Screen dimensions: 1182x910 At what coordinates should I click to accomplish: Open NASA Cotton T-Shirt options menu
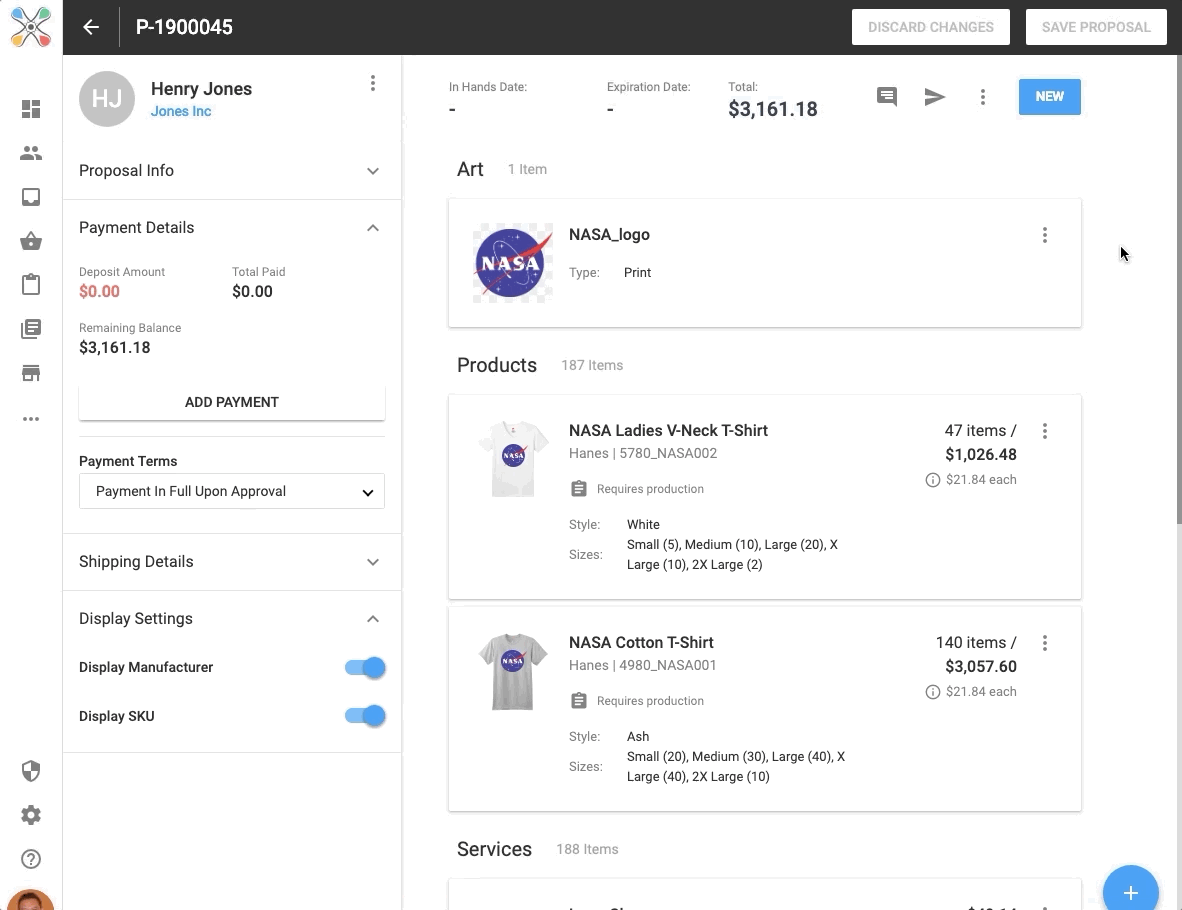pos(1045,643)
